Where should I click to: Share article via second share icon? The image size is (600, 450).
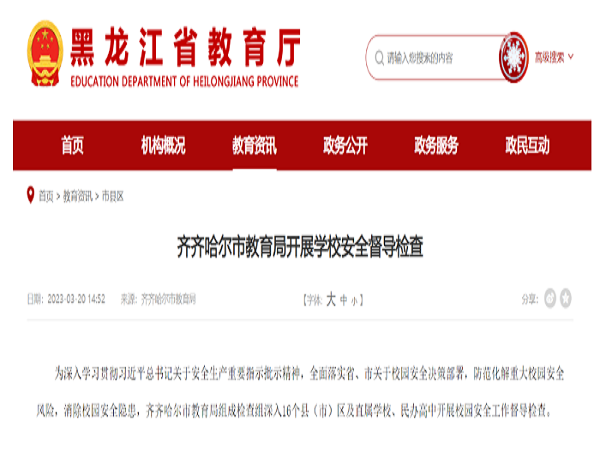pyautogui.click(x=566, y=298)
